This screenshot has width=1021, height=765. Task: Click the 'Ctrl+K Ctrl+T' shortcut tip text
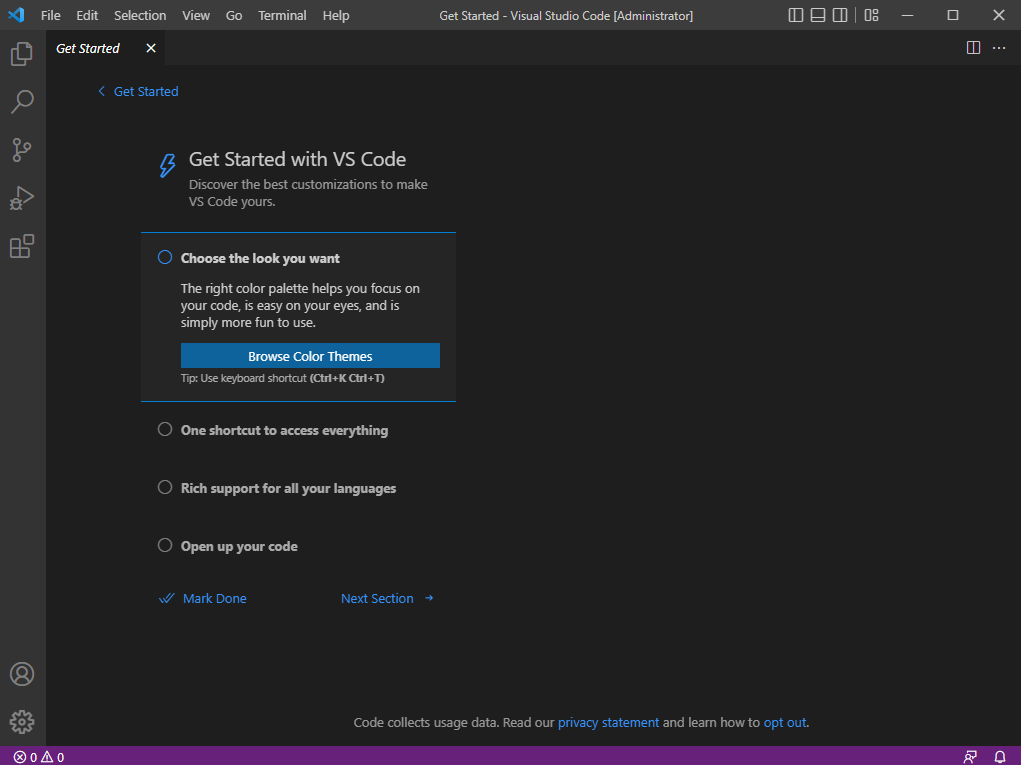[347, 378]
